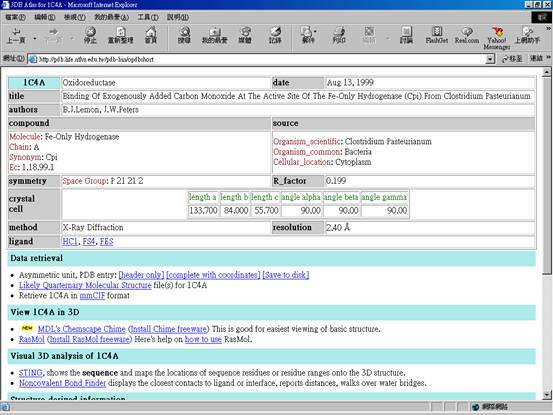Screen dimensions: 553x415
Task: Click the date value 'Aug 13, 1999'
Action: (350, 83)
